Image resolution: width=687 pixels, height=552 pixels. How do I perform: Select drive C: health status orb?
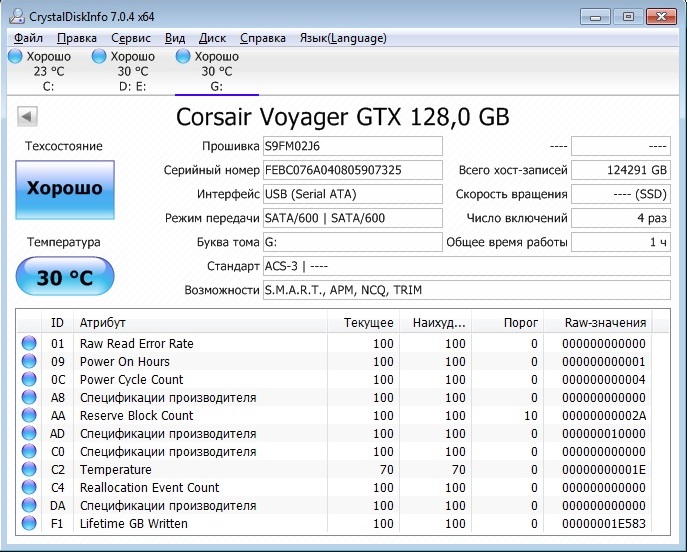pos(15,56)
